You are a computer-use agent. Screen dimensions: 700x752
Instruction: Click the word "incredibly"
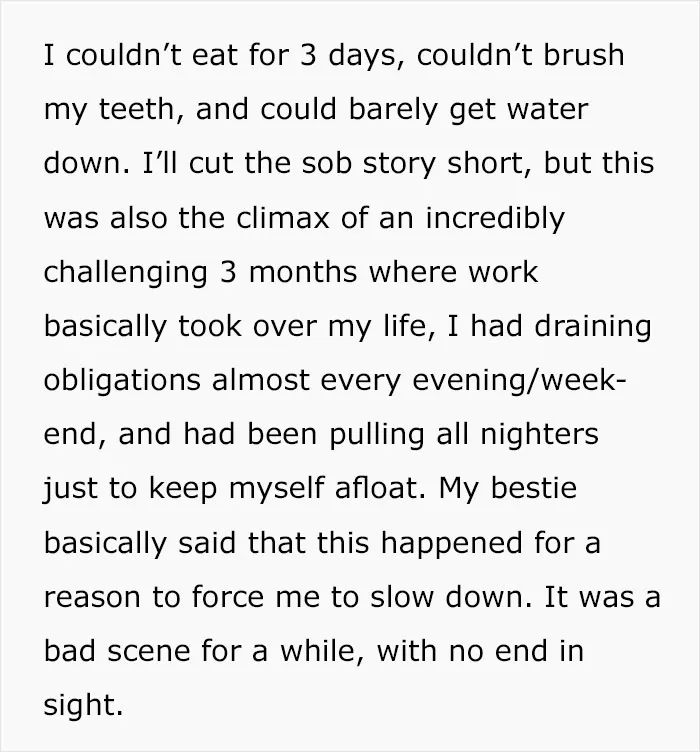tap(495, 220)
